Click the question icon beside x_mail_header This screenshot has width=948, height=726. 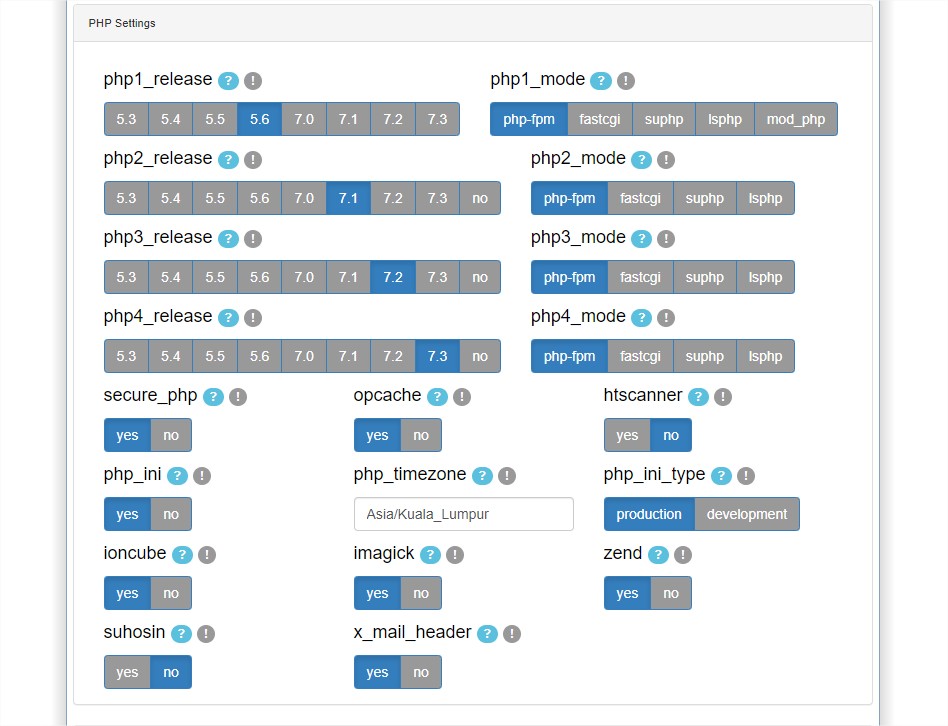tap(487, 634)
